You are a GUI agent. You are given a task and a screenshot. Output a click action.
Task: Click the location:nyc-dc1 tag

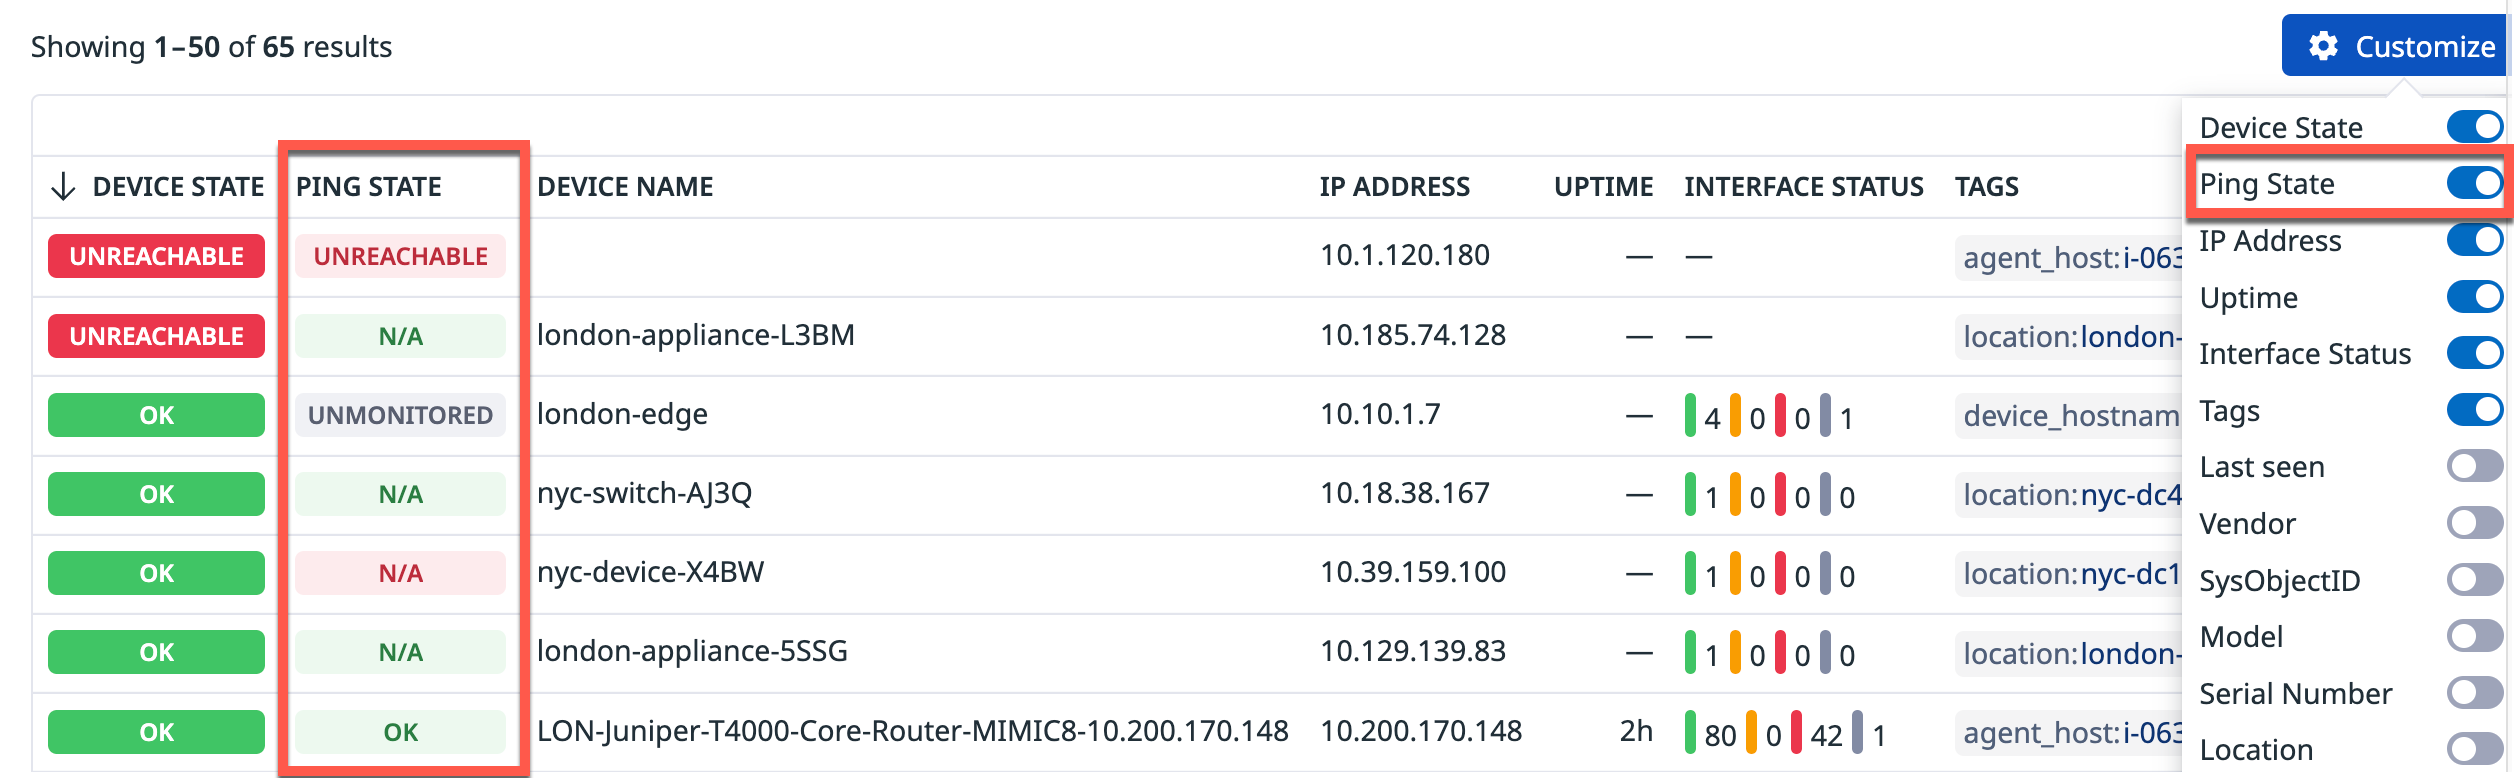click(2070, 574)
